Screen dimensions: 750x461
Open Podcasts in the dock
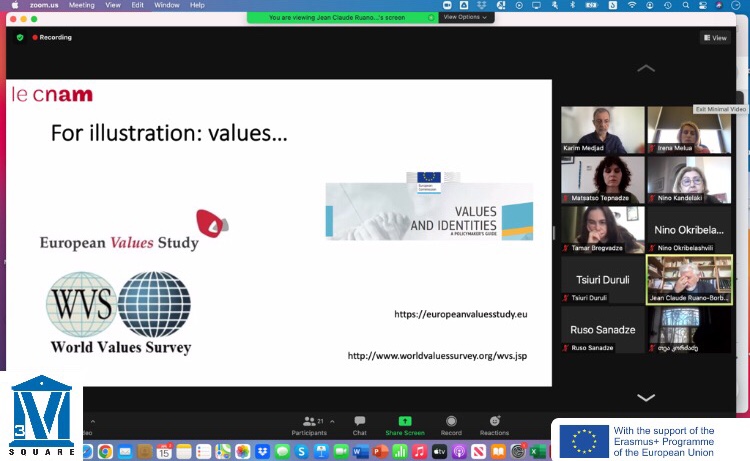(459, 451)
